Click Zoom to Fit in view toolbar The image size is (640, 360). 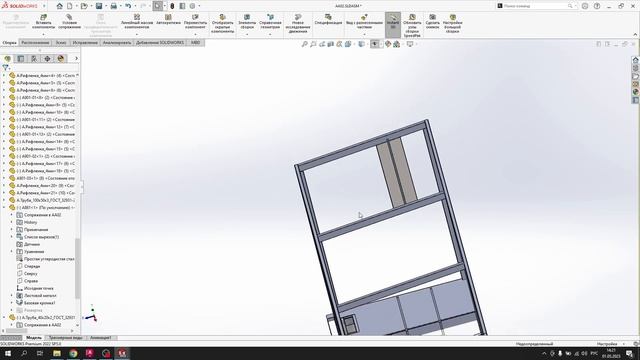[304, 44]
